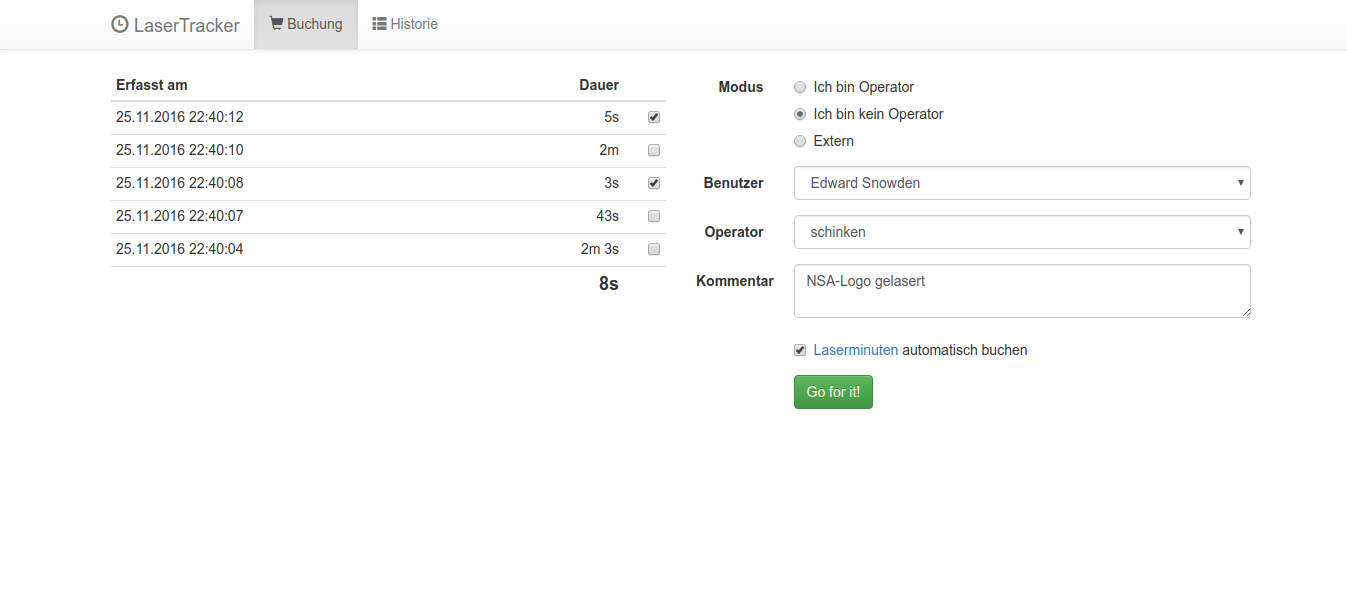Expand the Operator dropdown showing schinken
The height and width of the screenshot is (604, 1347).
[1021, 232]
